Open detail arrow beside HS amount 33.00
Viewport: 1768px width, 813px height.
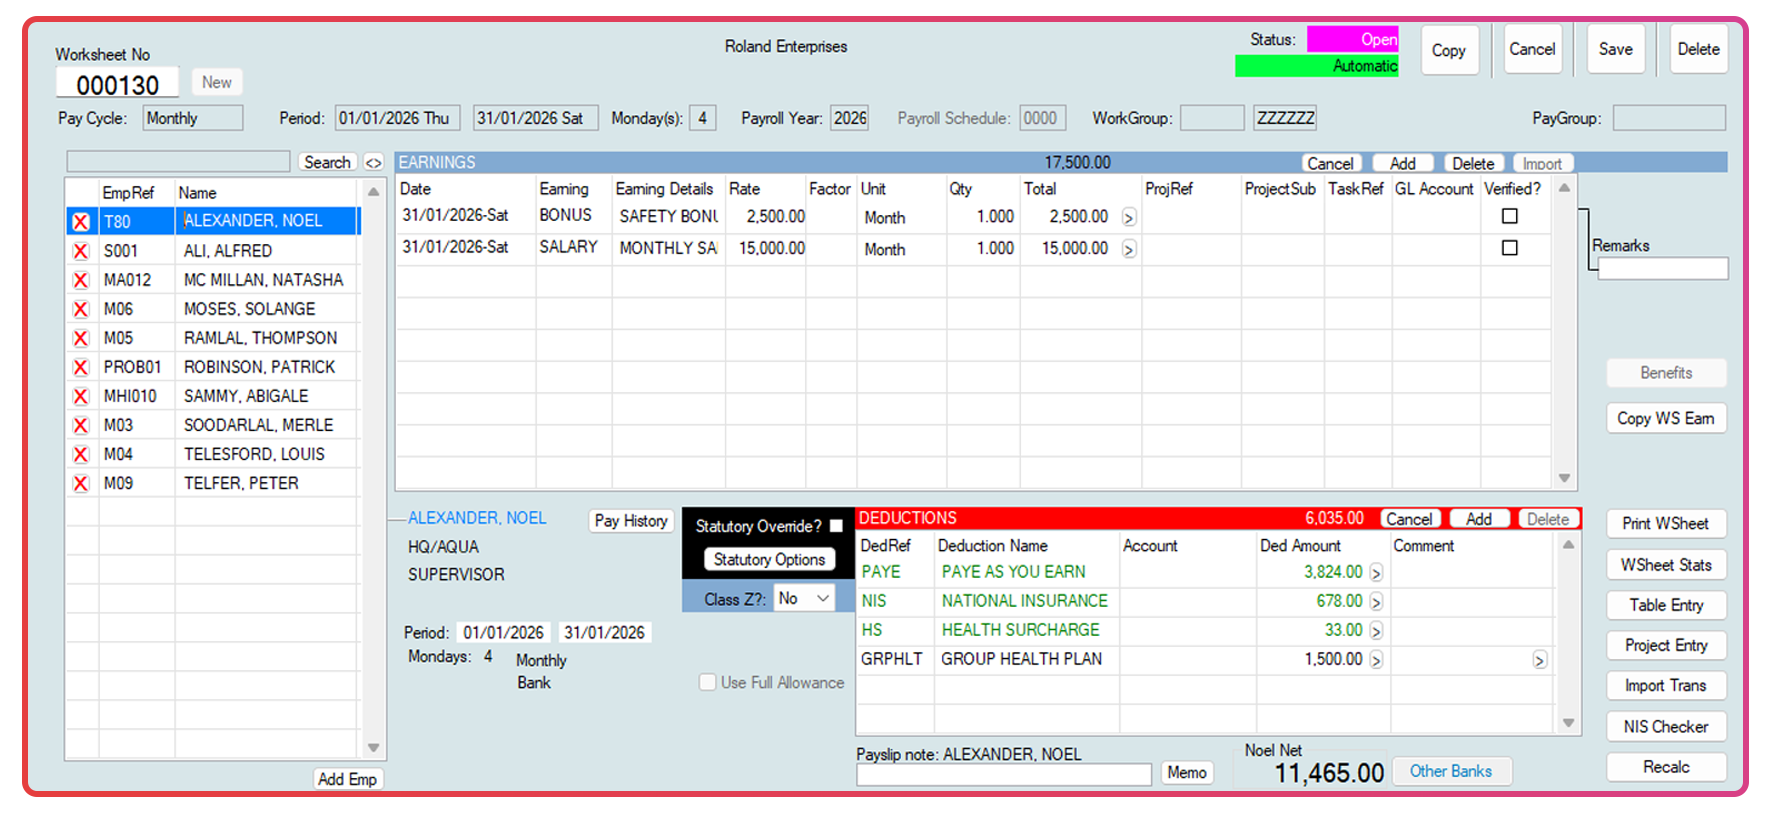tap(1376, 631)
